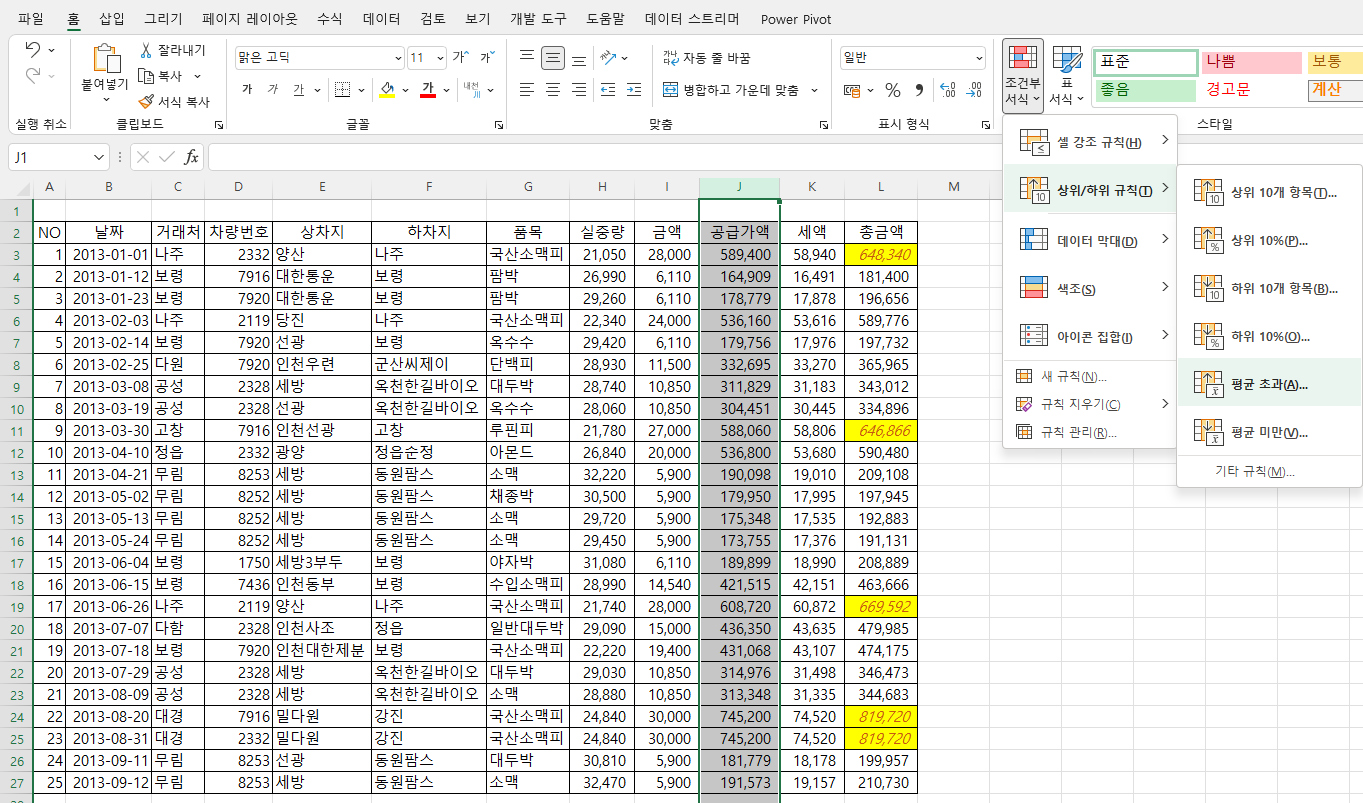Open the font size dropdown showing 11

coord(439,58)
